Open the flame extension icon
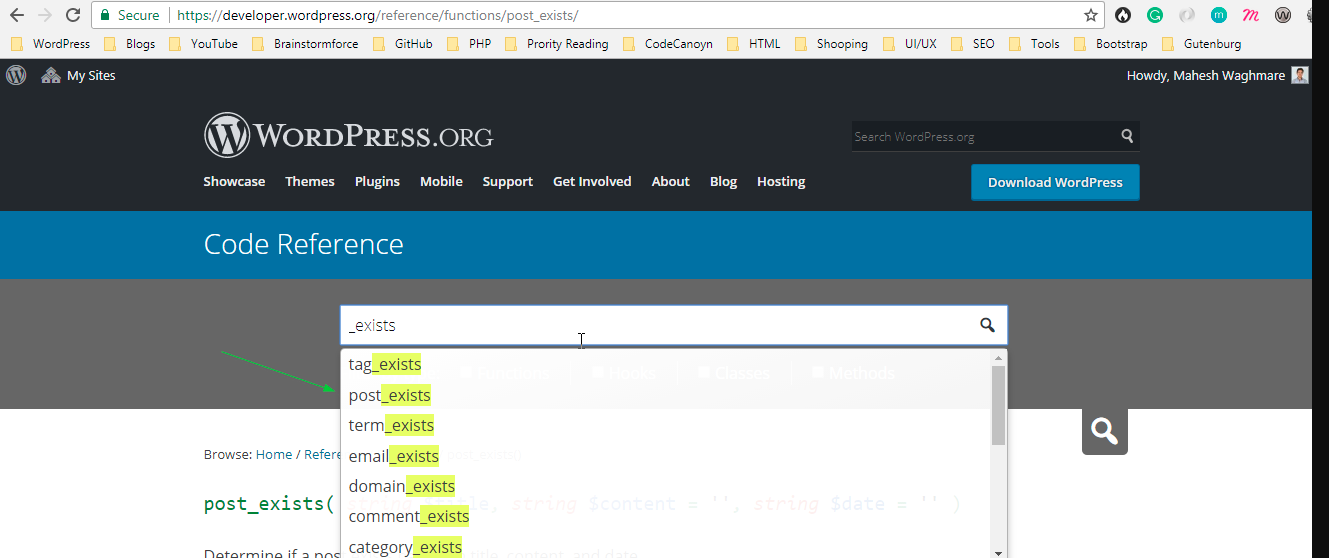 pyautogui.click(x=1124, y=15)
